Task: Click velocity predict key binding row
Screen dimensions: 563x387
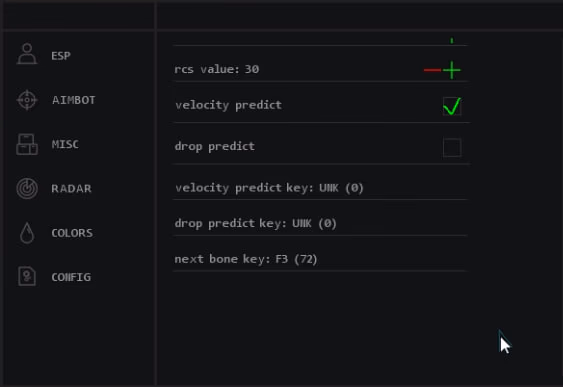Action: (320, 188)
